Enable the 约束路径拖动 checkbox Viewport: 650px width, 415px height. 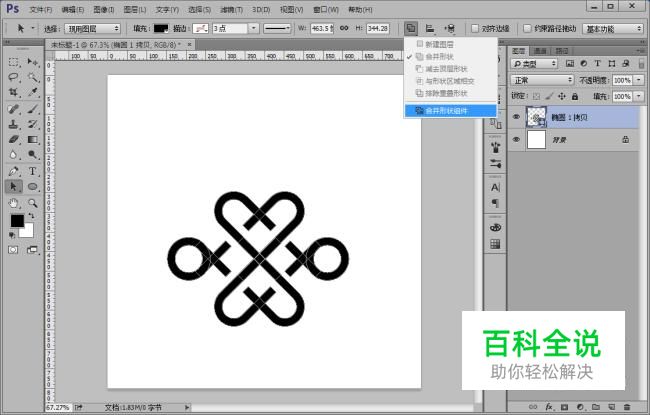pos(527,29)
